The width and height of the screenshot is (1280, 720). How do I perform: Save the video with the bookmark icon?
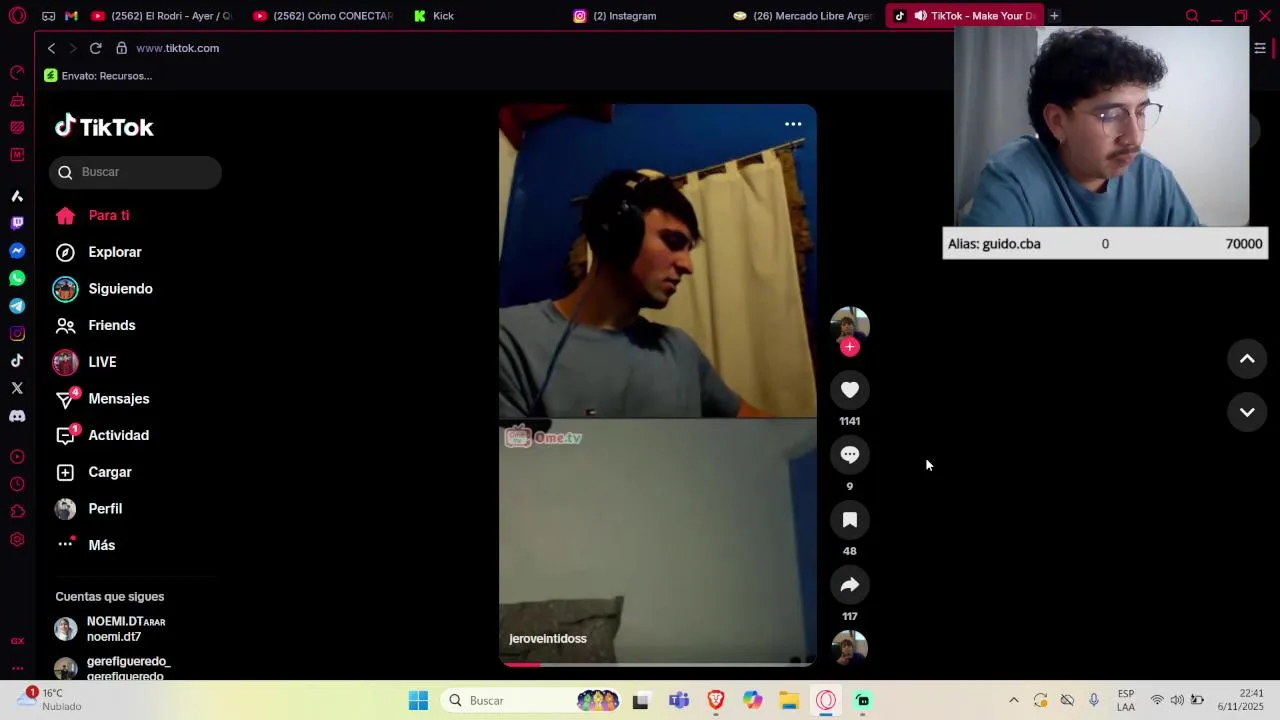point(850,520)
